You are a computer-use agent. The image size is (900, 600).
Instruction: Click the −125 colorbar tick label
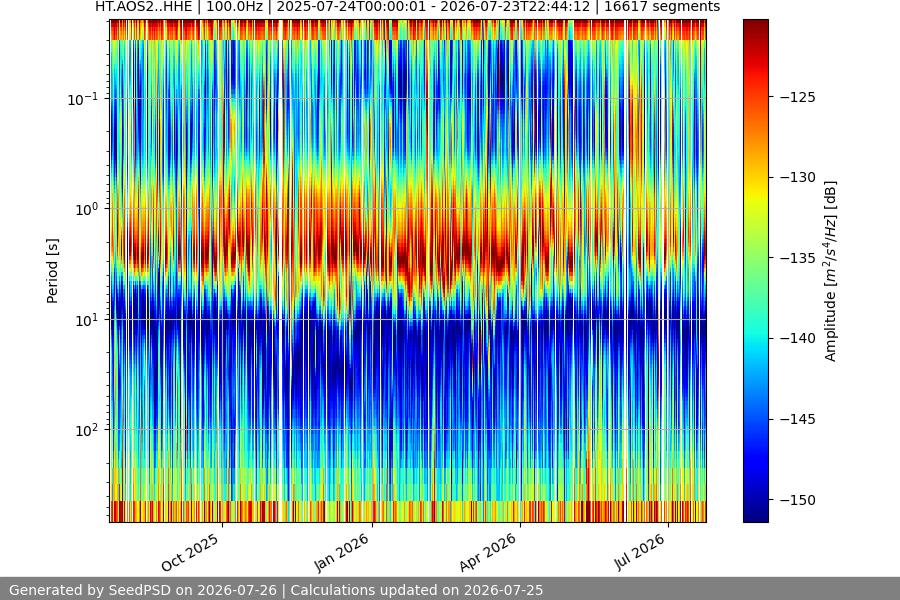[x=797, y=97]
